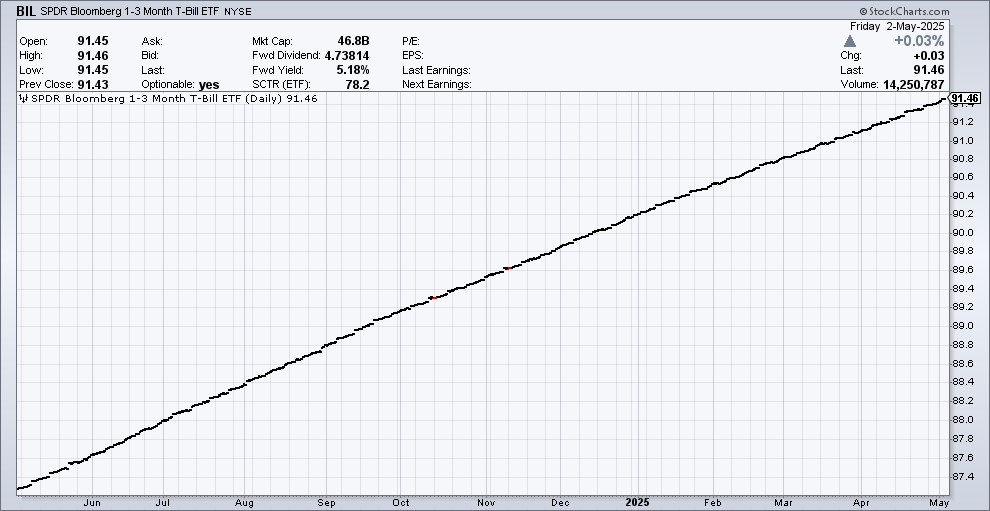
Task: Click the 89.0 price axis label
Action: tap(962, 326)
